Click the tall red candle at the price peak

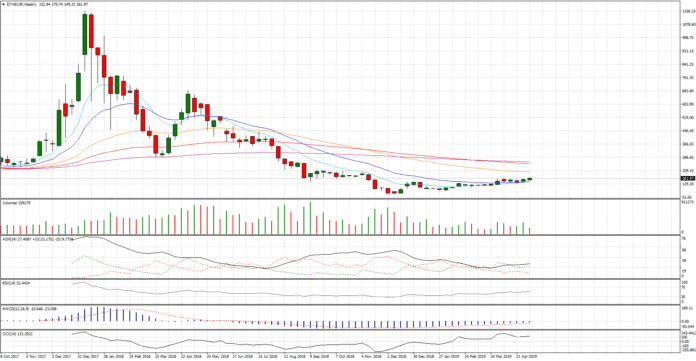[x=91, y=31]
